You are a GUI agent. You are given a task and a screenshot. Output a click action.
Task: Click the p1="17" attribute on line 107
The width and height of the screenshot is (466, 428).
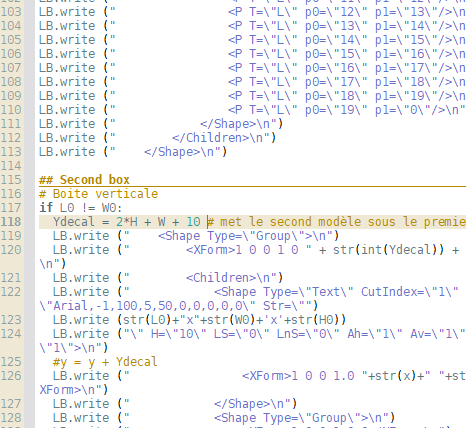click(x=406, y=68)
